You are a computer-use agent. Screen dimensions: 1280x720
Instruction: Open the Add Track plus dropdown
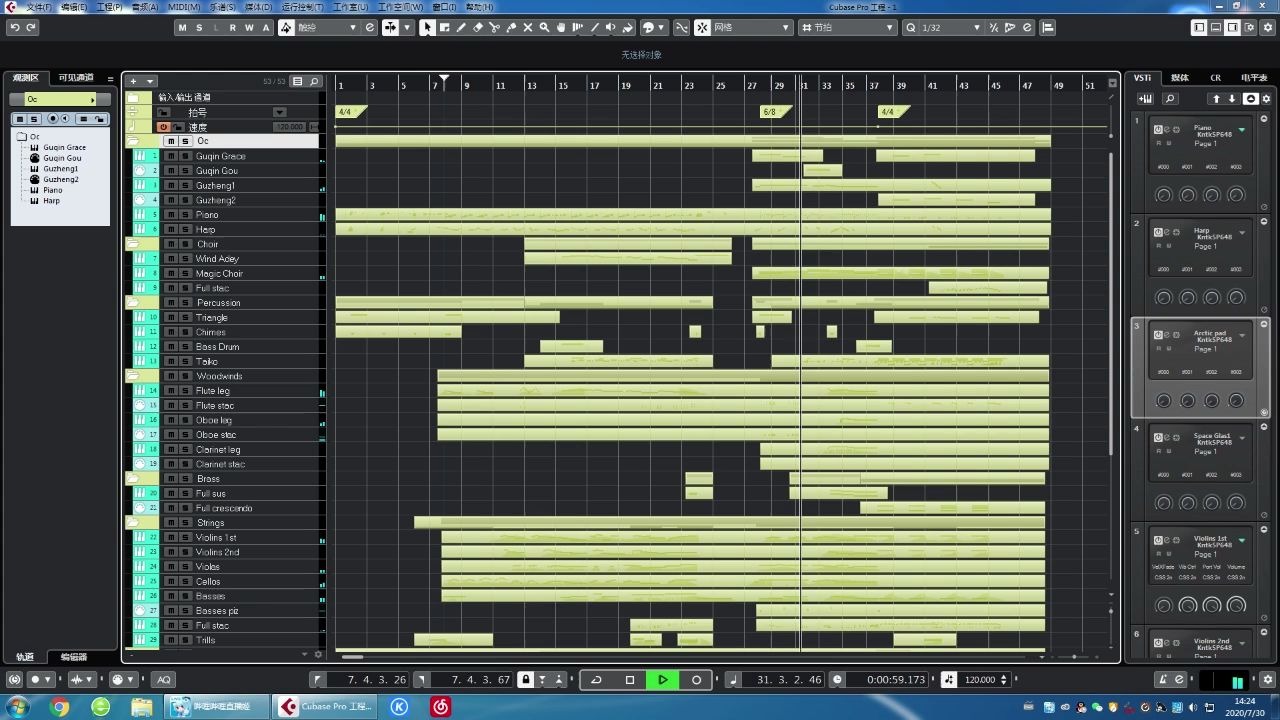tap(140, 81)
